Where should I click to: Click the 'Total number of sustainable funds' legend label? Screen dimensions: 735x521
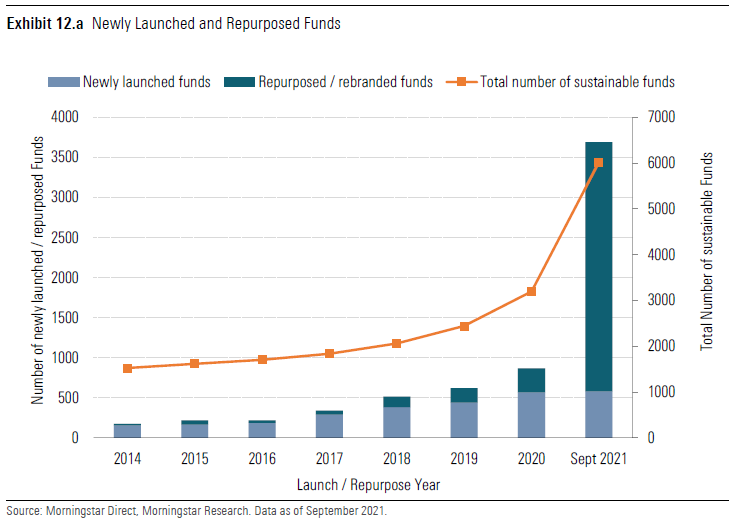577,82
